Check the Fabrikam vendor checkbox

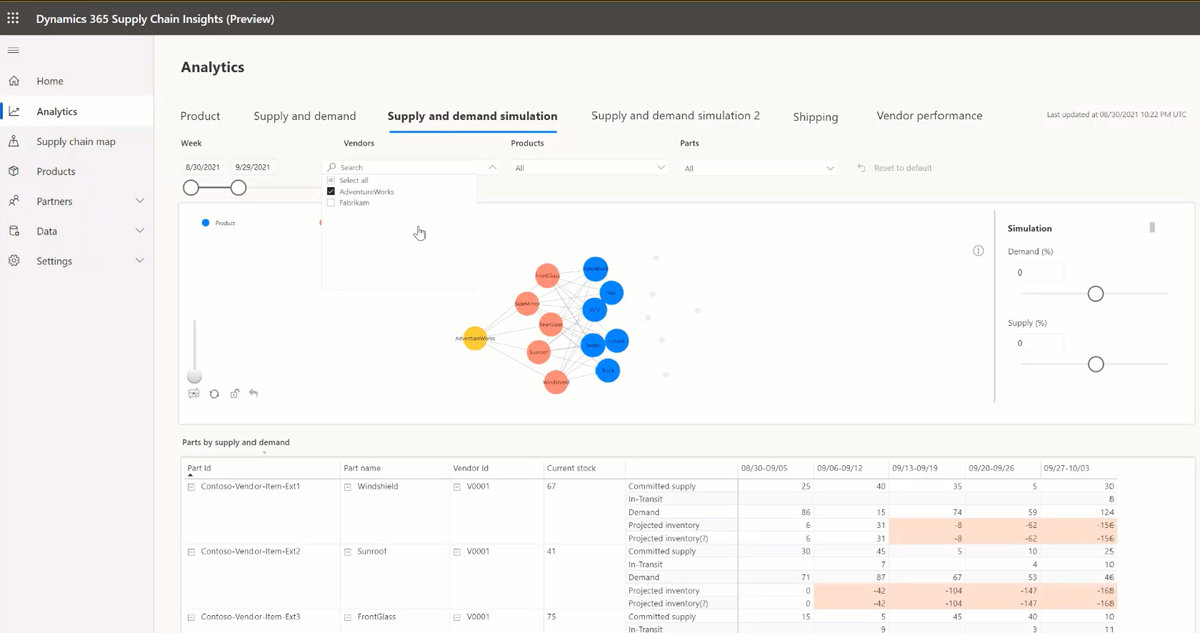(331, 202)
